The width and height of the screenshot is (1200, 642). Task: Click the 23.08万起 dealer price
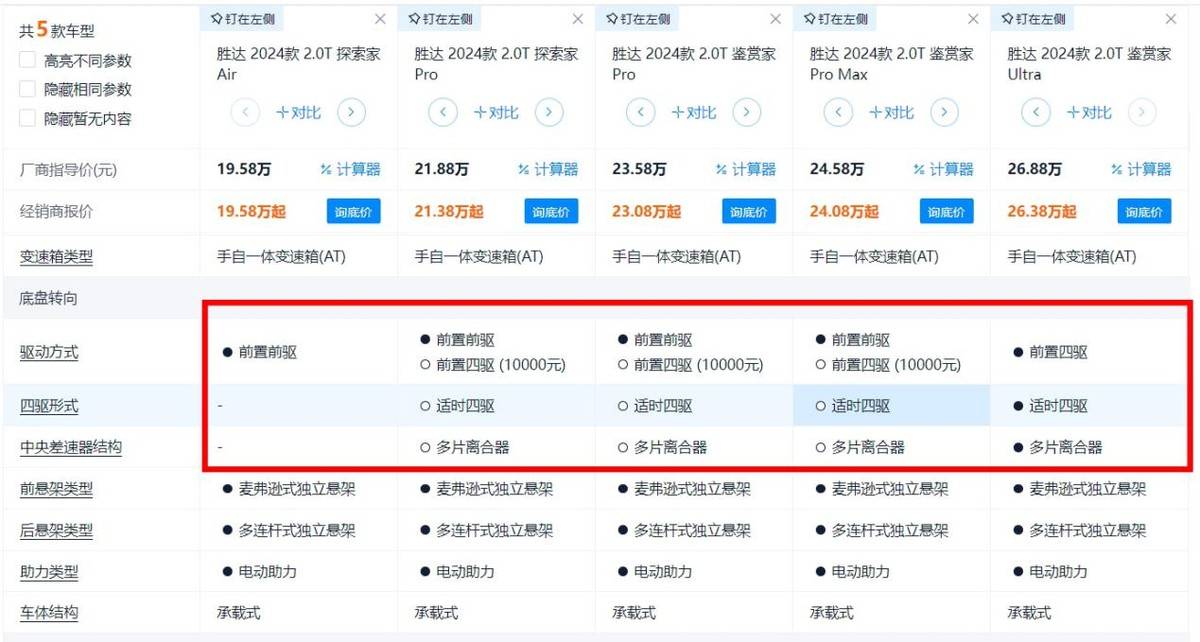[647, 212]
